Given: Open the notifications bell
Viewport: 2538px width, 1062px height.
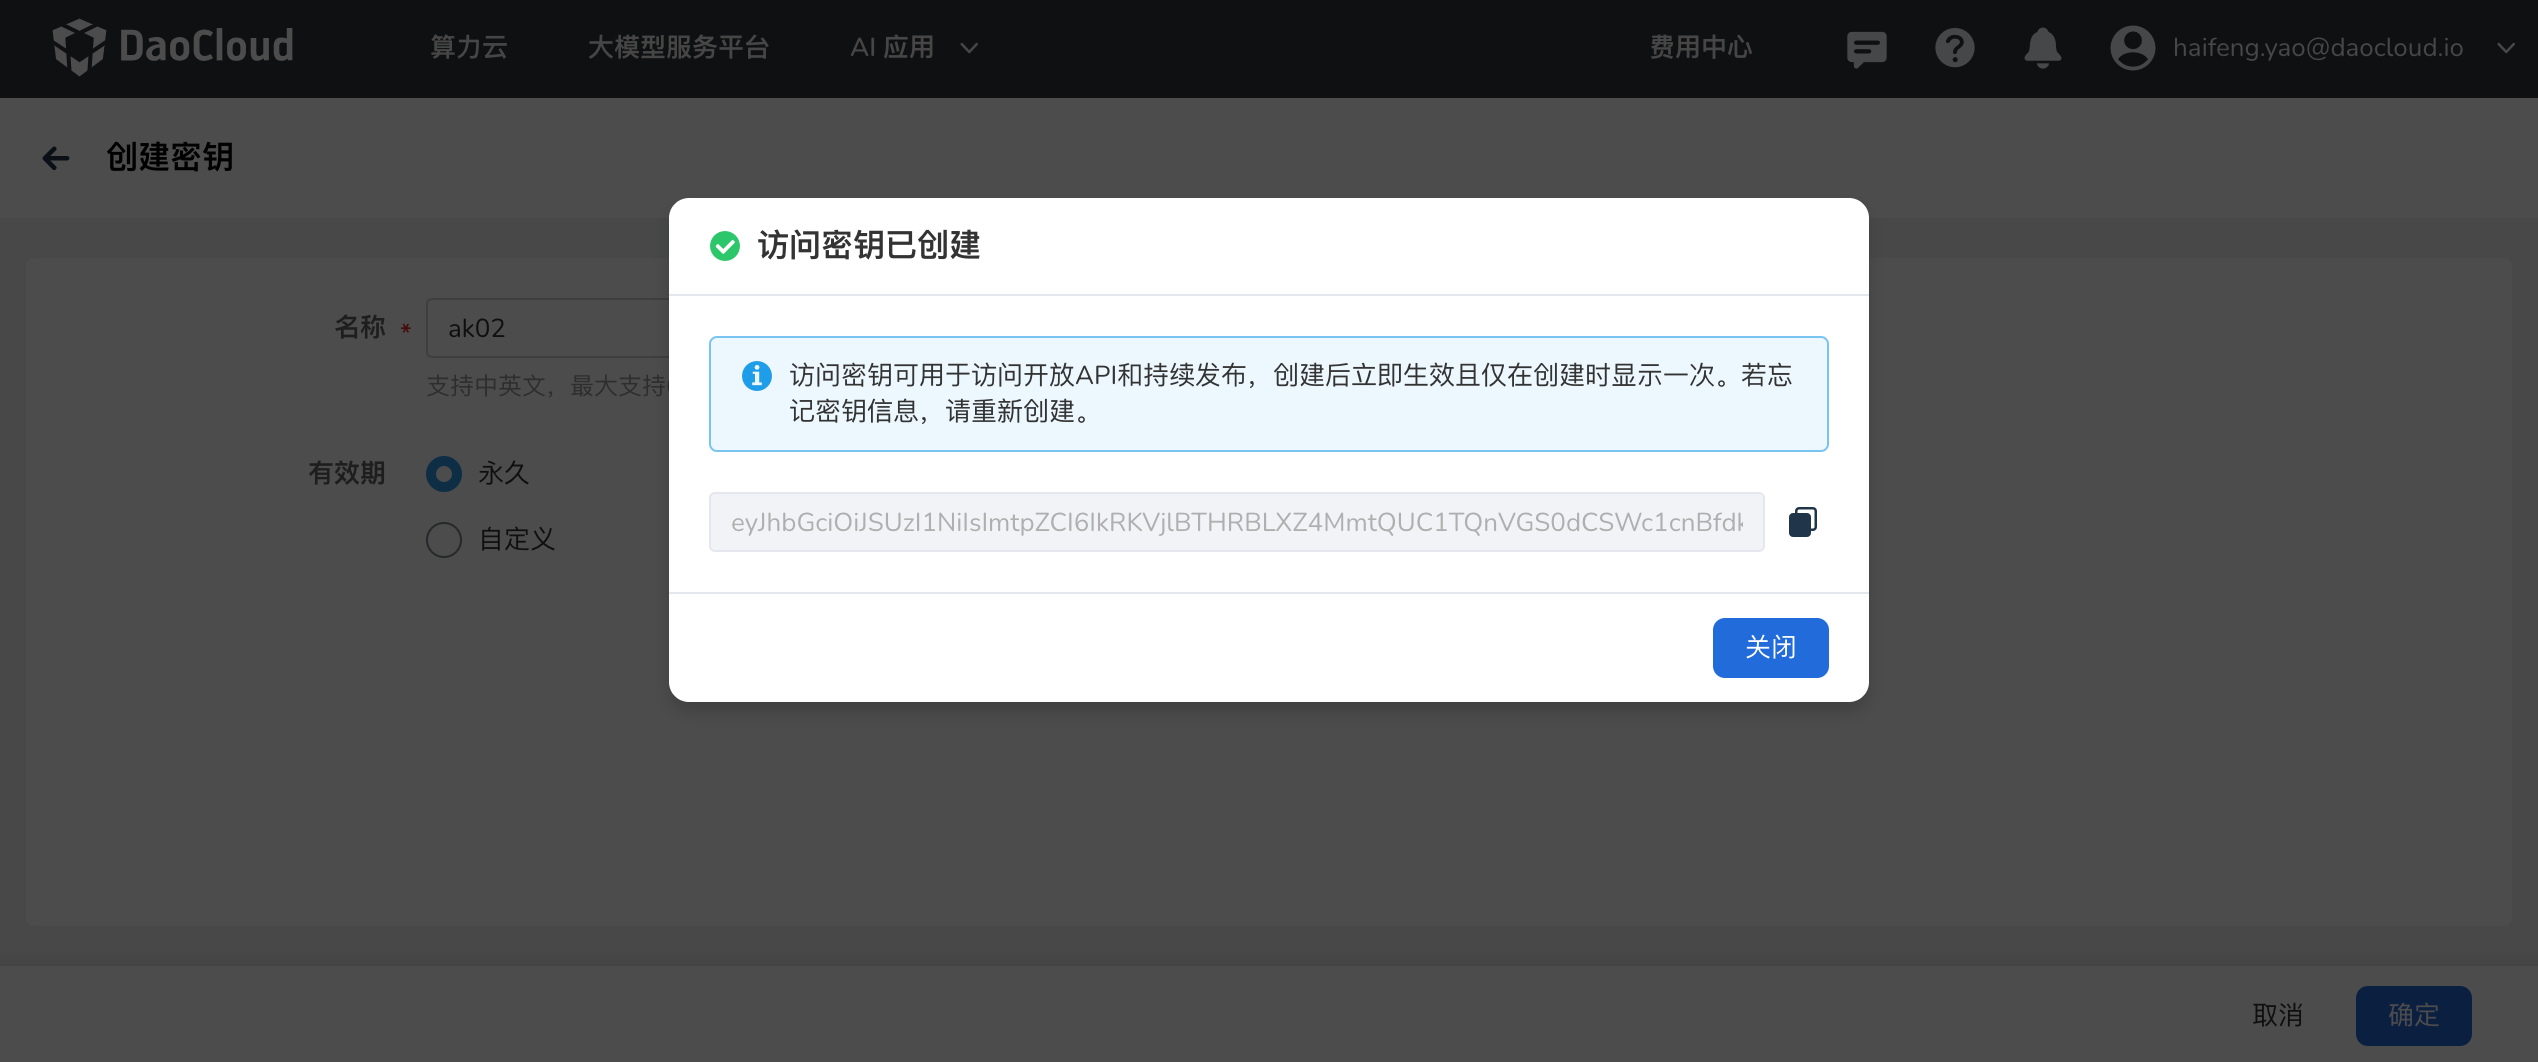Looking at the screenshot, I should (x=2042, y=48).
